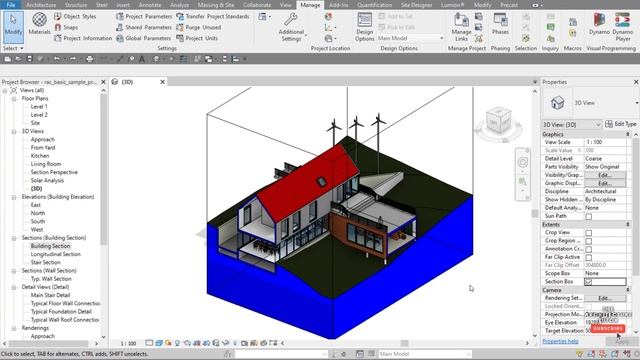The height and width of the screenshot is (360, 640).
Task: Open Phases dialog
Action: click(x=500, y=24)
